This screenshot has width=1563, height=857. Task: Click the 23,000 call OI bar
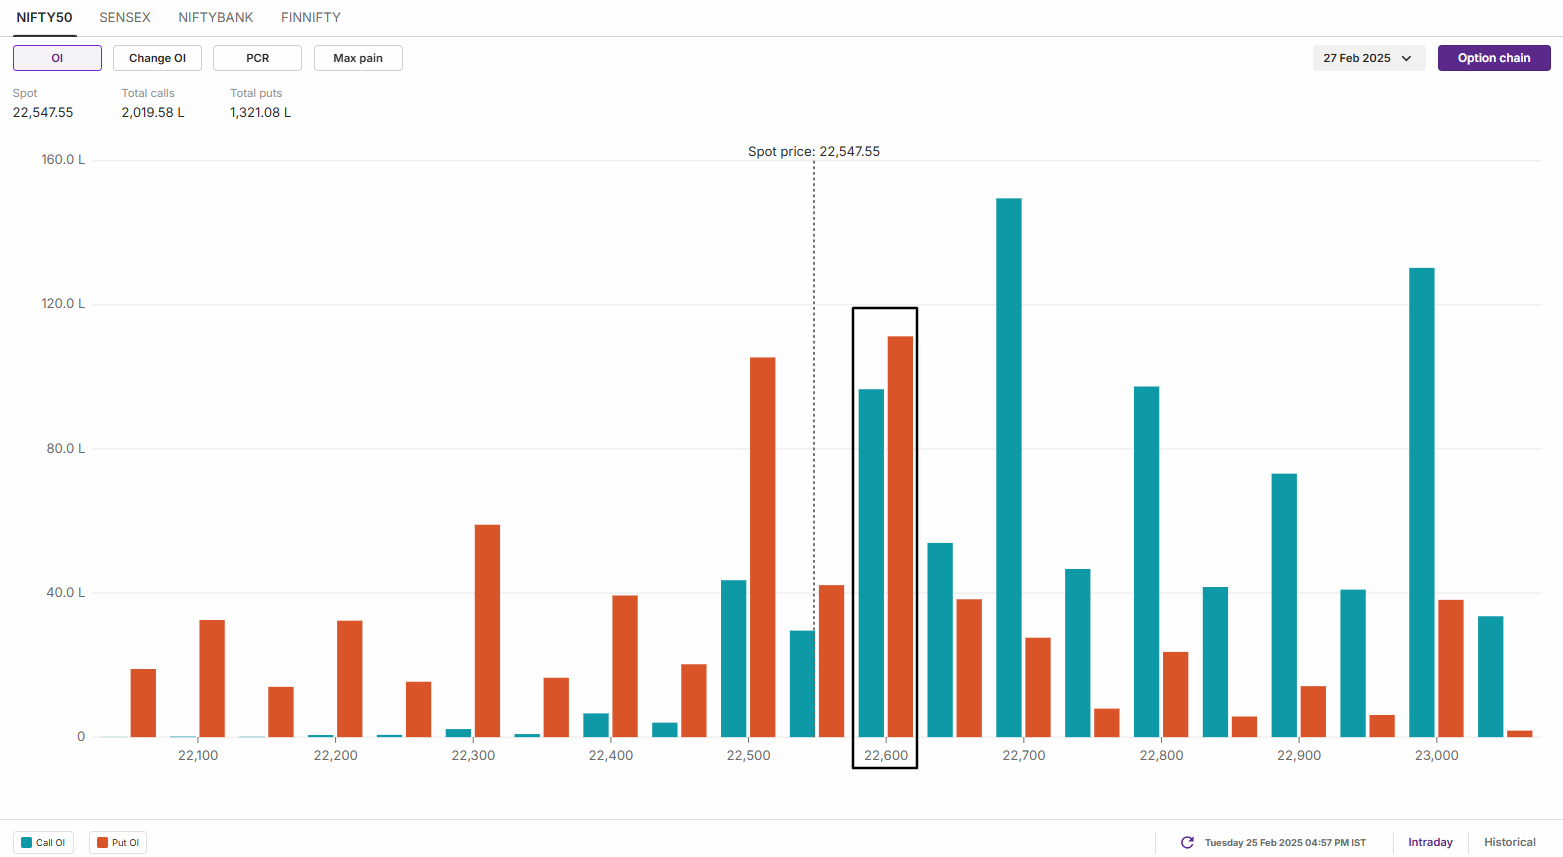(1422, 503)
